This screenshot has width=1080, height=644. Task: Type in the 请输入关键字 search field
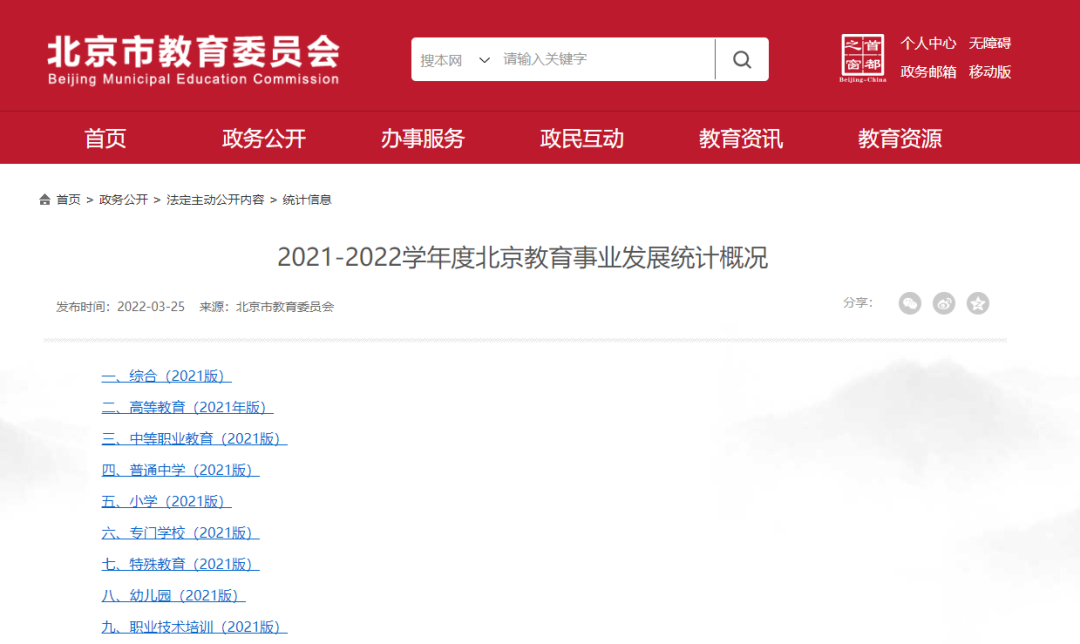605,60
